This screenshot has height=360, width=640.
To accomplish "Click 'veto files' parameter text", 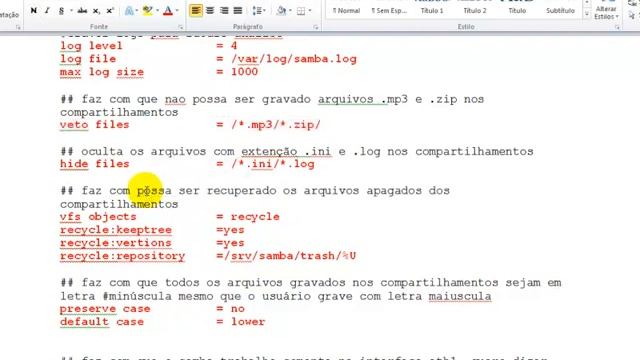I will [x=95, y=124].
